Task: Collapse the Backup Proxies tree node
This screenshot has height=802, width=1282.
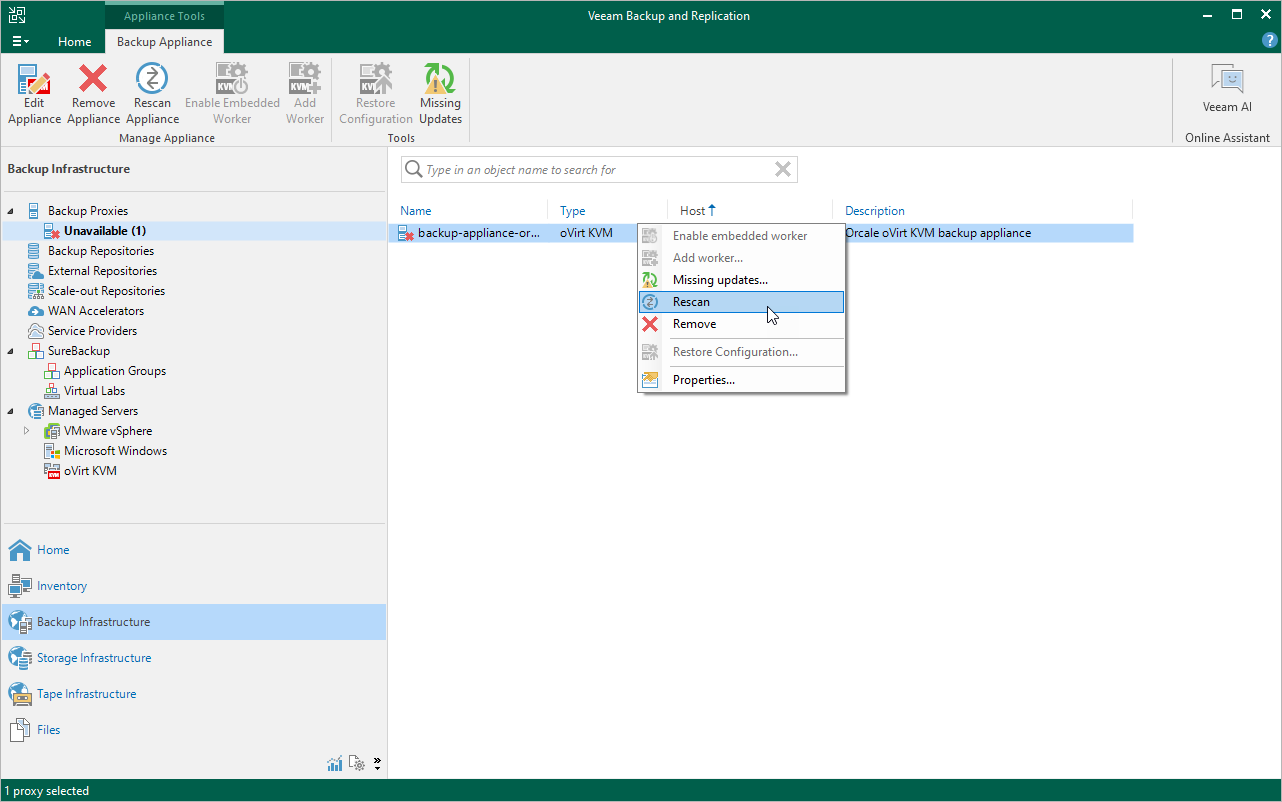Action: 11,211
